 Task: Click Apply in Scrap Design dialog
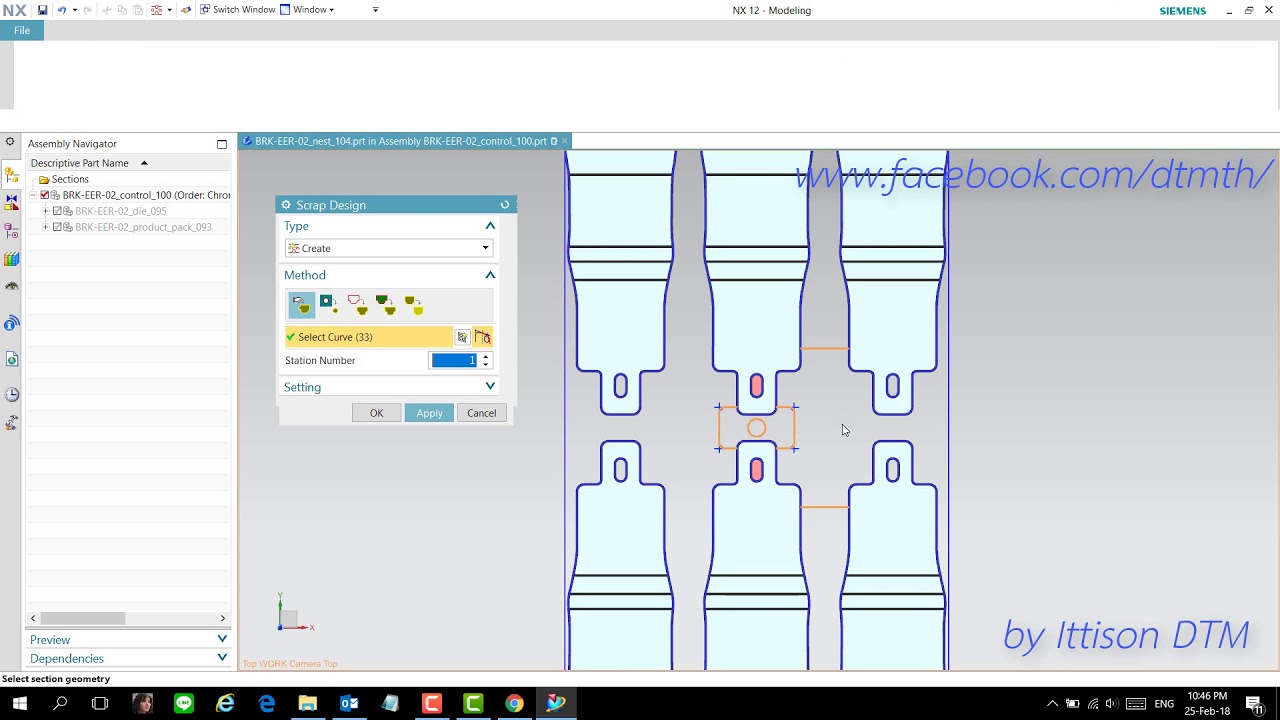coord(429,413)
